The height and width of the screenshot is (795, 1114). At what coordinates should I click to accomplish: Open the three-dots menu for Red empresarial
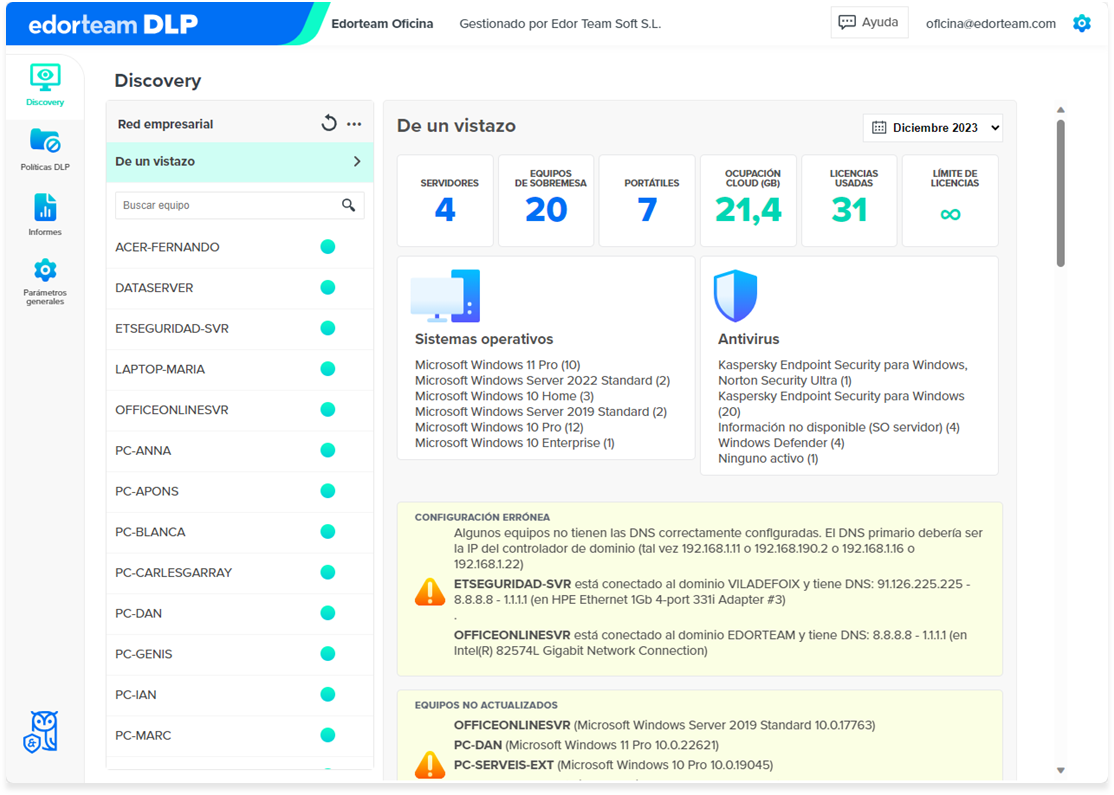click(x=354, y=124)
